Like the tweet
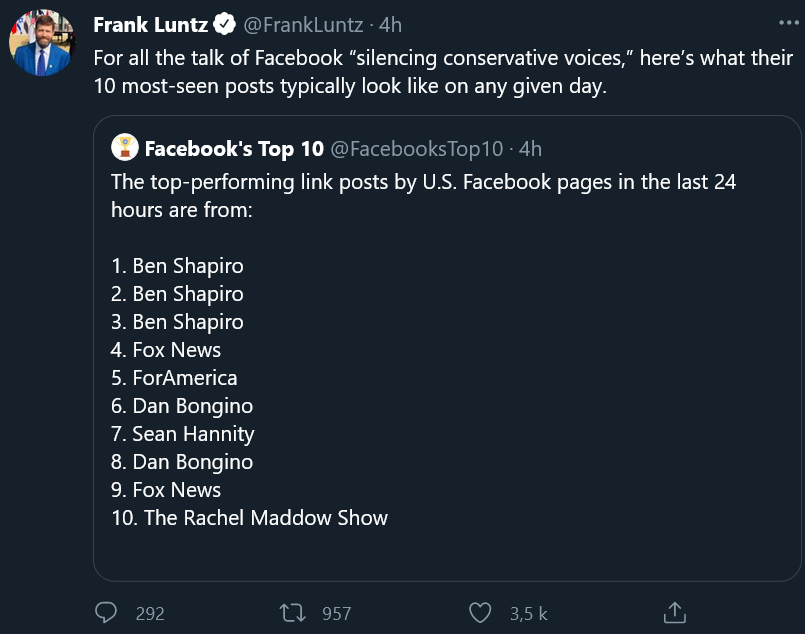Image resolution: width=805 pixels, height=634 pixels. 479,613
